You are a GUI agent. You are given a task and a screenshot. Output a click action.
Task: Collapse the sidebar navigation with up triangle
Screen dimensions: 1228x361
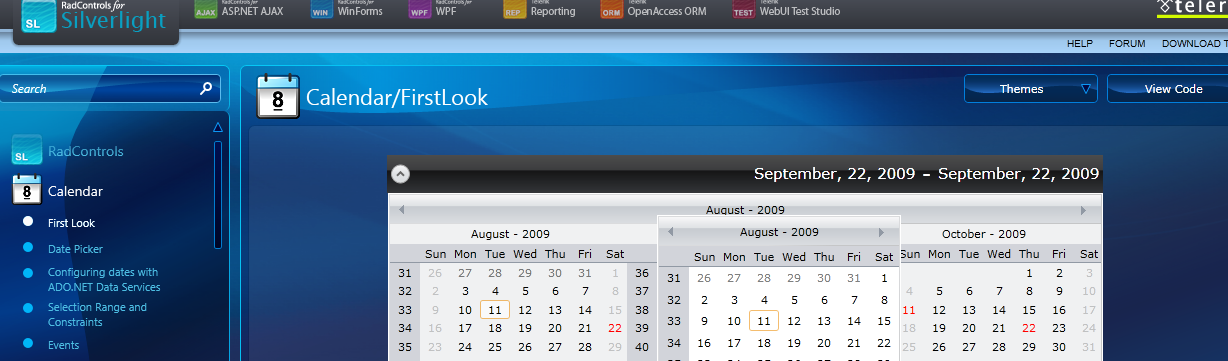coord(218,127)
